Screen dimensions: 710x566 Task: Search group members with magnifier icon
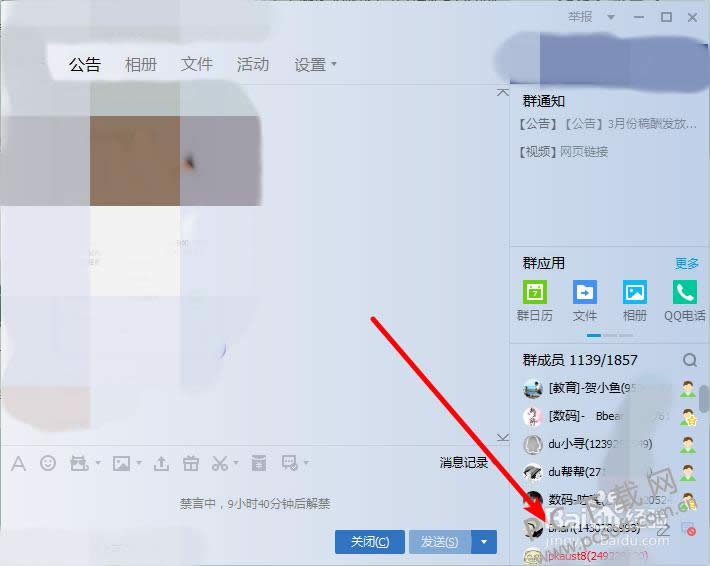coord(690,360)
